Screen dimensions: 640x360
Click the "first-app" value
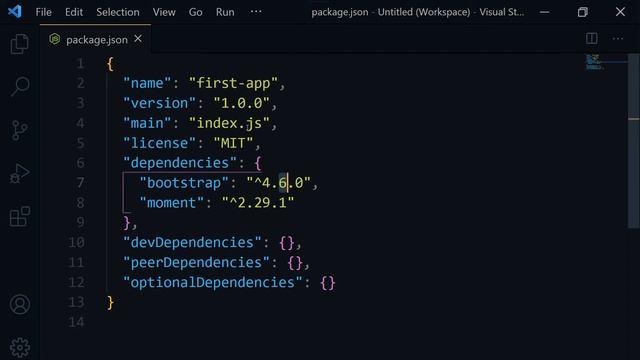233,84
